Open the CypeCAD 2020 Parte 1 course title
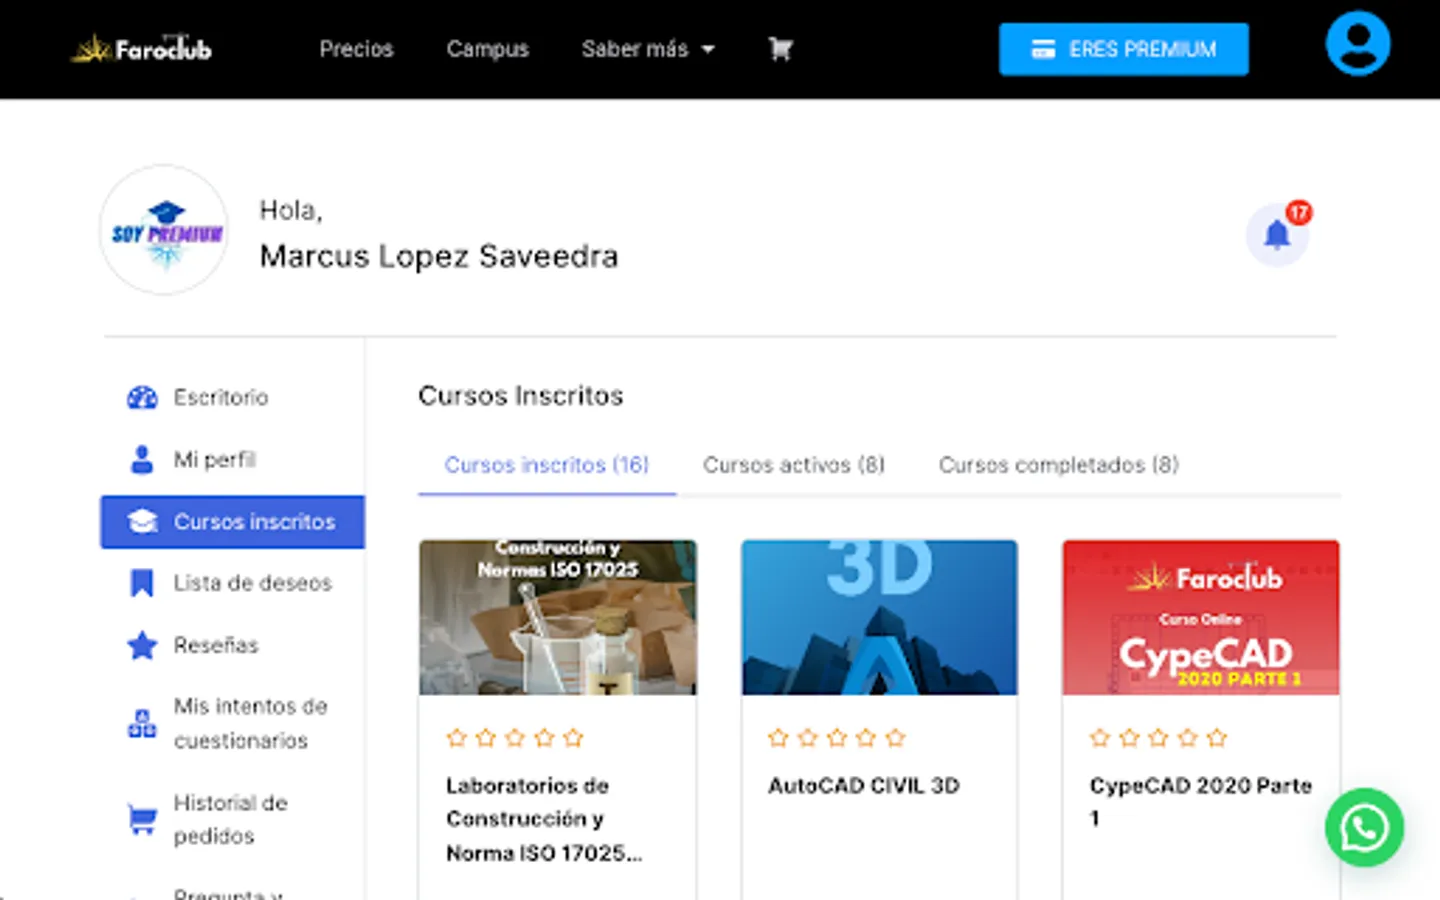The image size is (1440, 900). (1200, 802)
